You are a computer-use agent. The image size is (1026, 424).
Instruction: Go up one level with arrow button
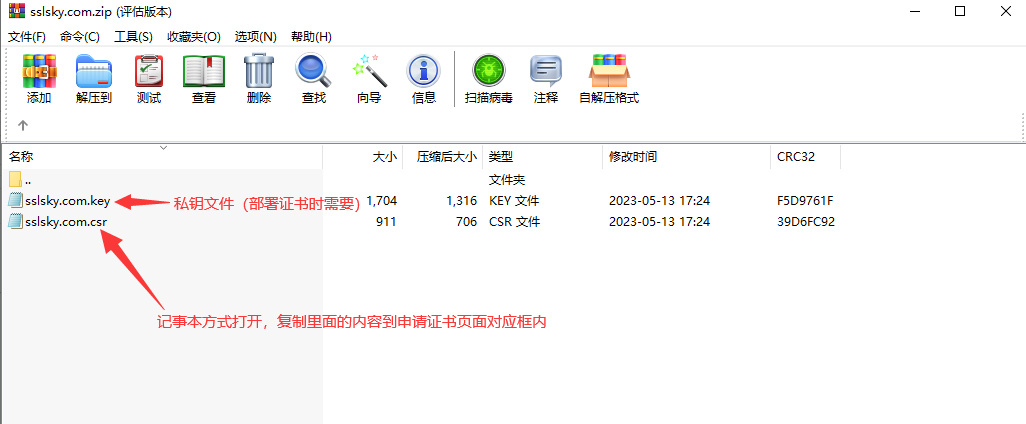(23, 125)
